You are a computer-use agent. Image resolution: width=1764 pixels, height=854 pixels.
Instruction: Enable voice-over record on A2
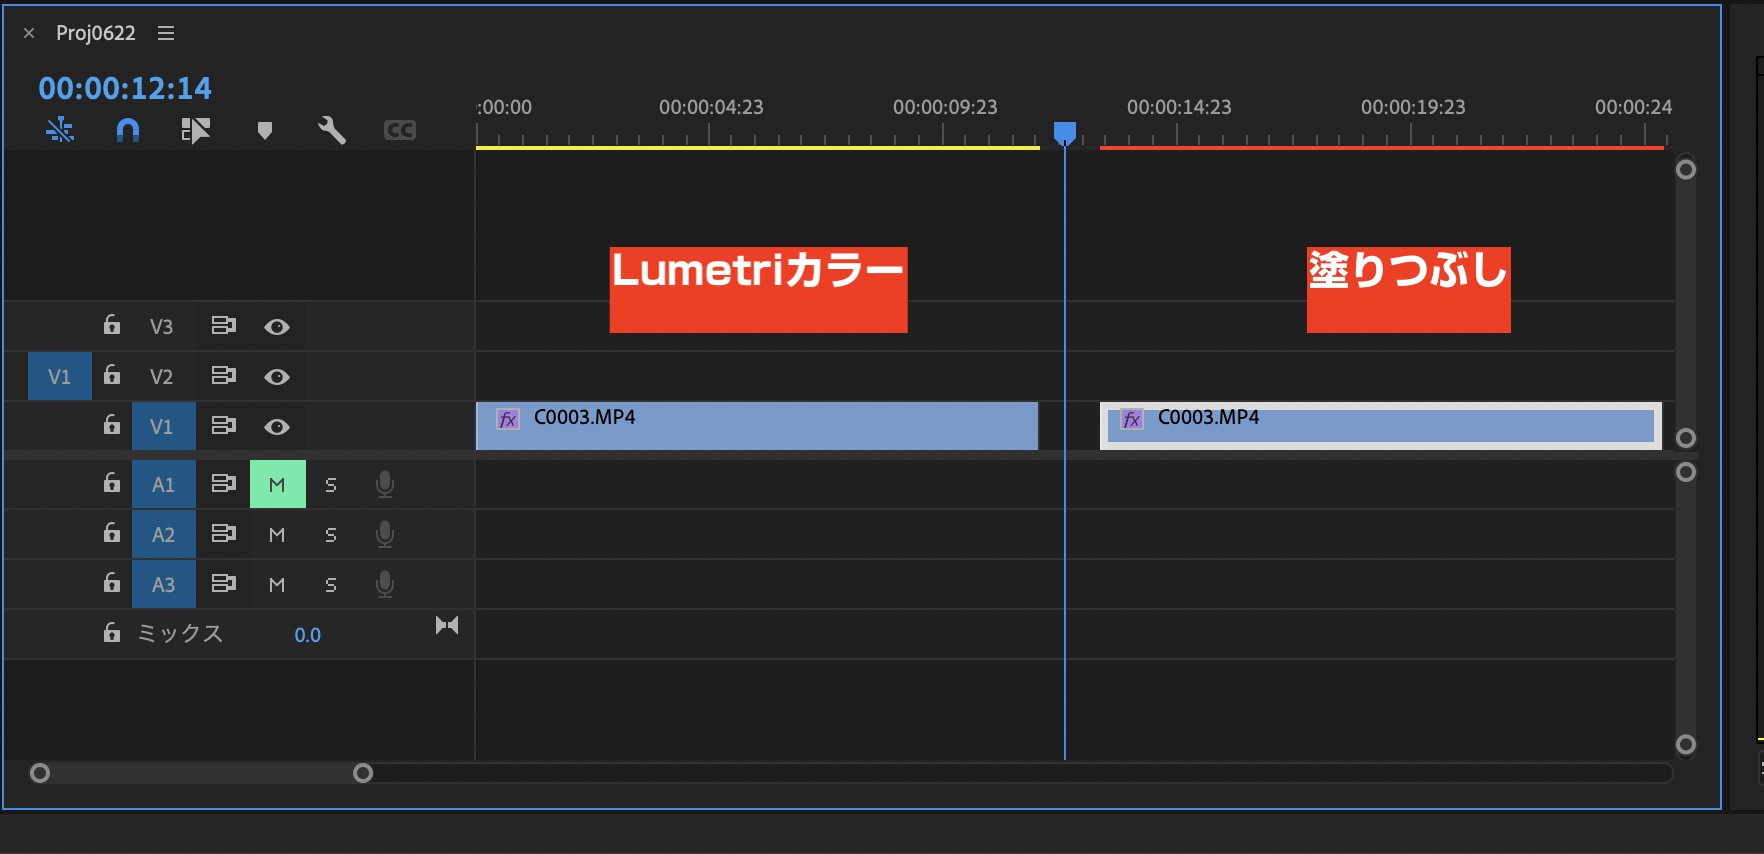(x=384, y=535)
